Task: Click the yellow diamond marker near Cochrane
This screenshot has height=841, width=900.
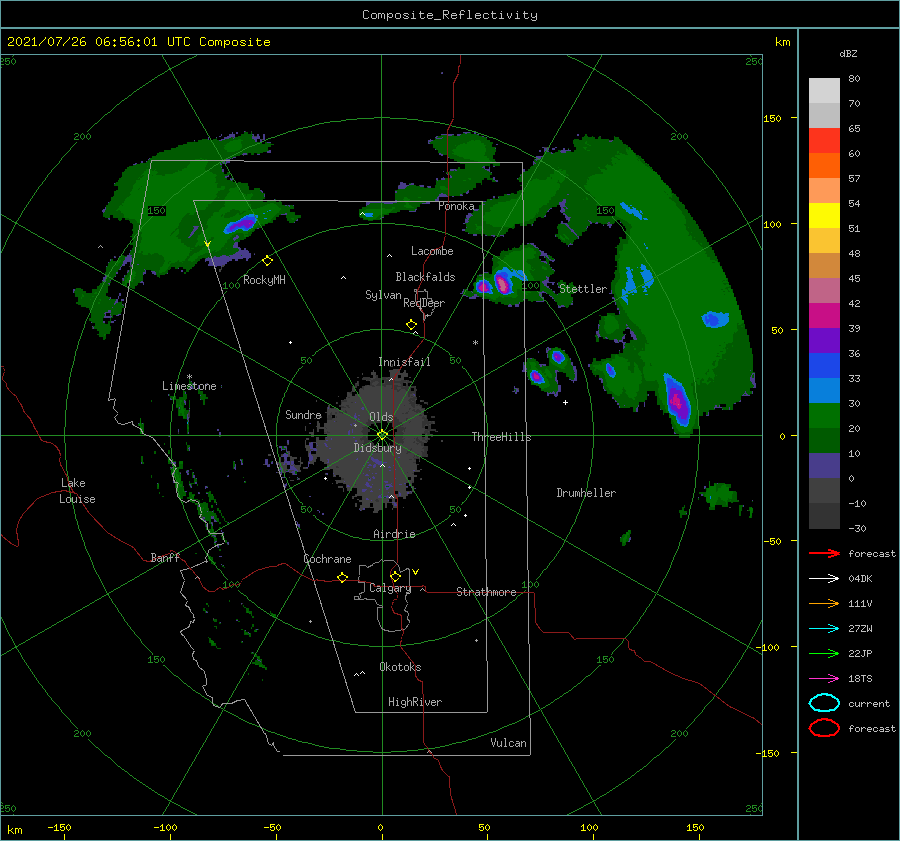Action: coord(343,577)
